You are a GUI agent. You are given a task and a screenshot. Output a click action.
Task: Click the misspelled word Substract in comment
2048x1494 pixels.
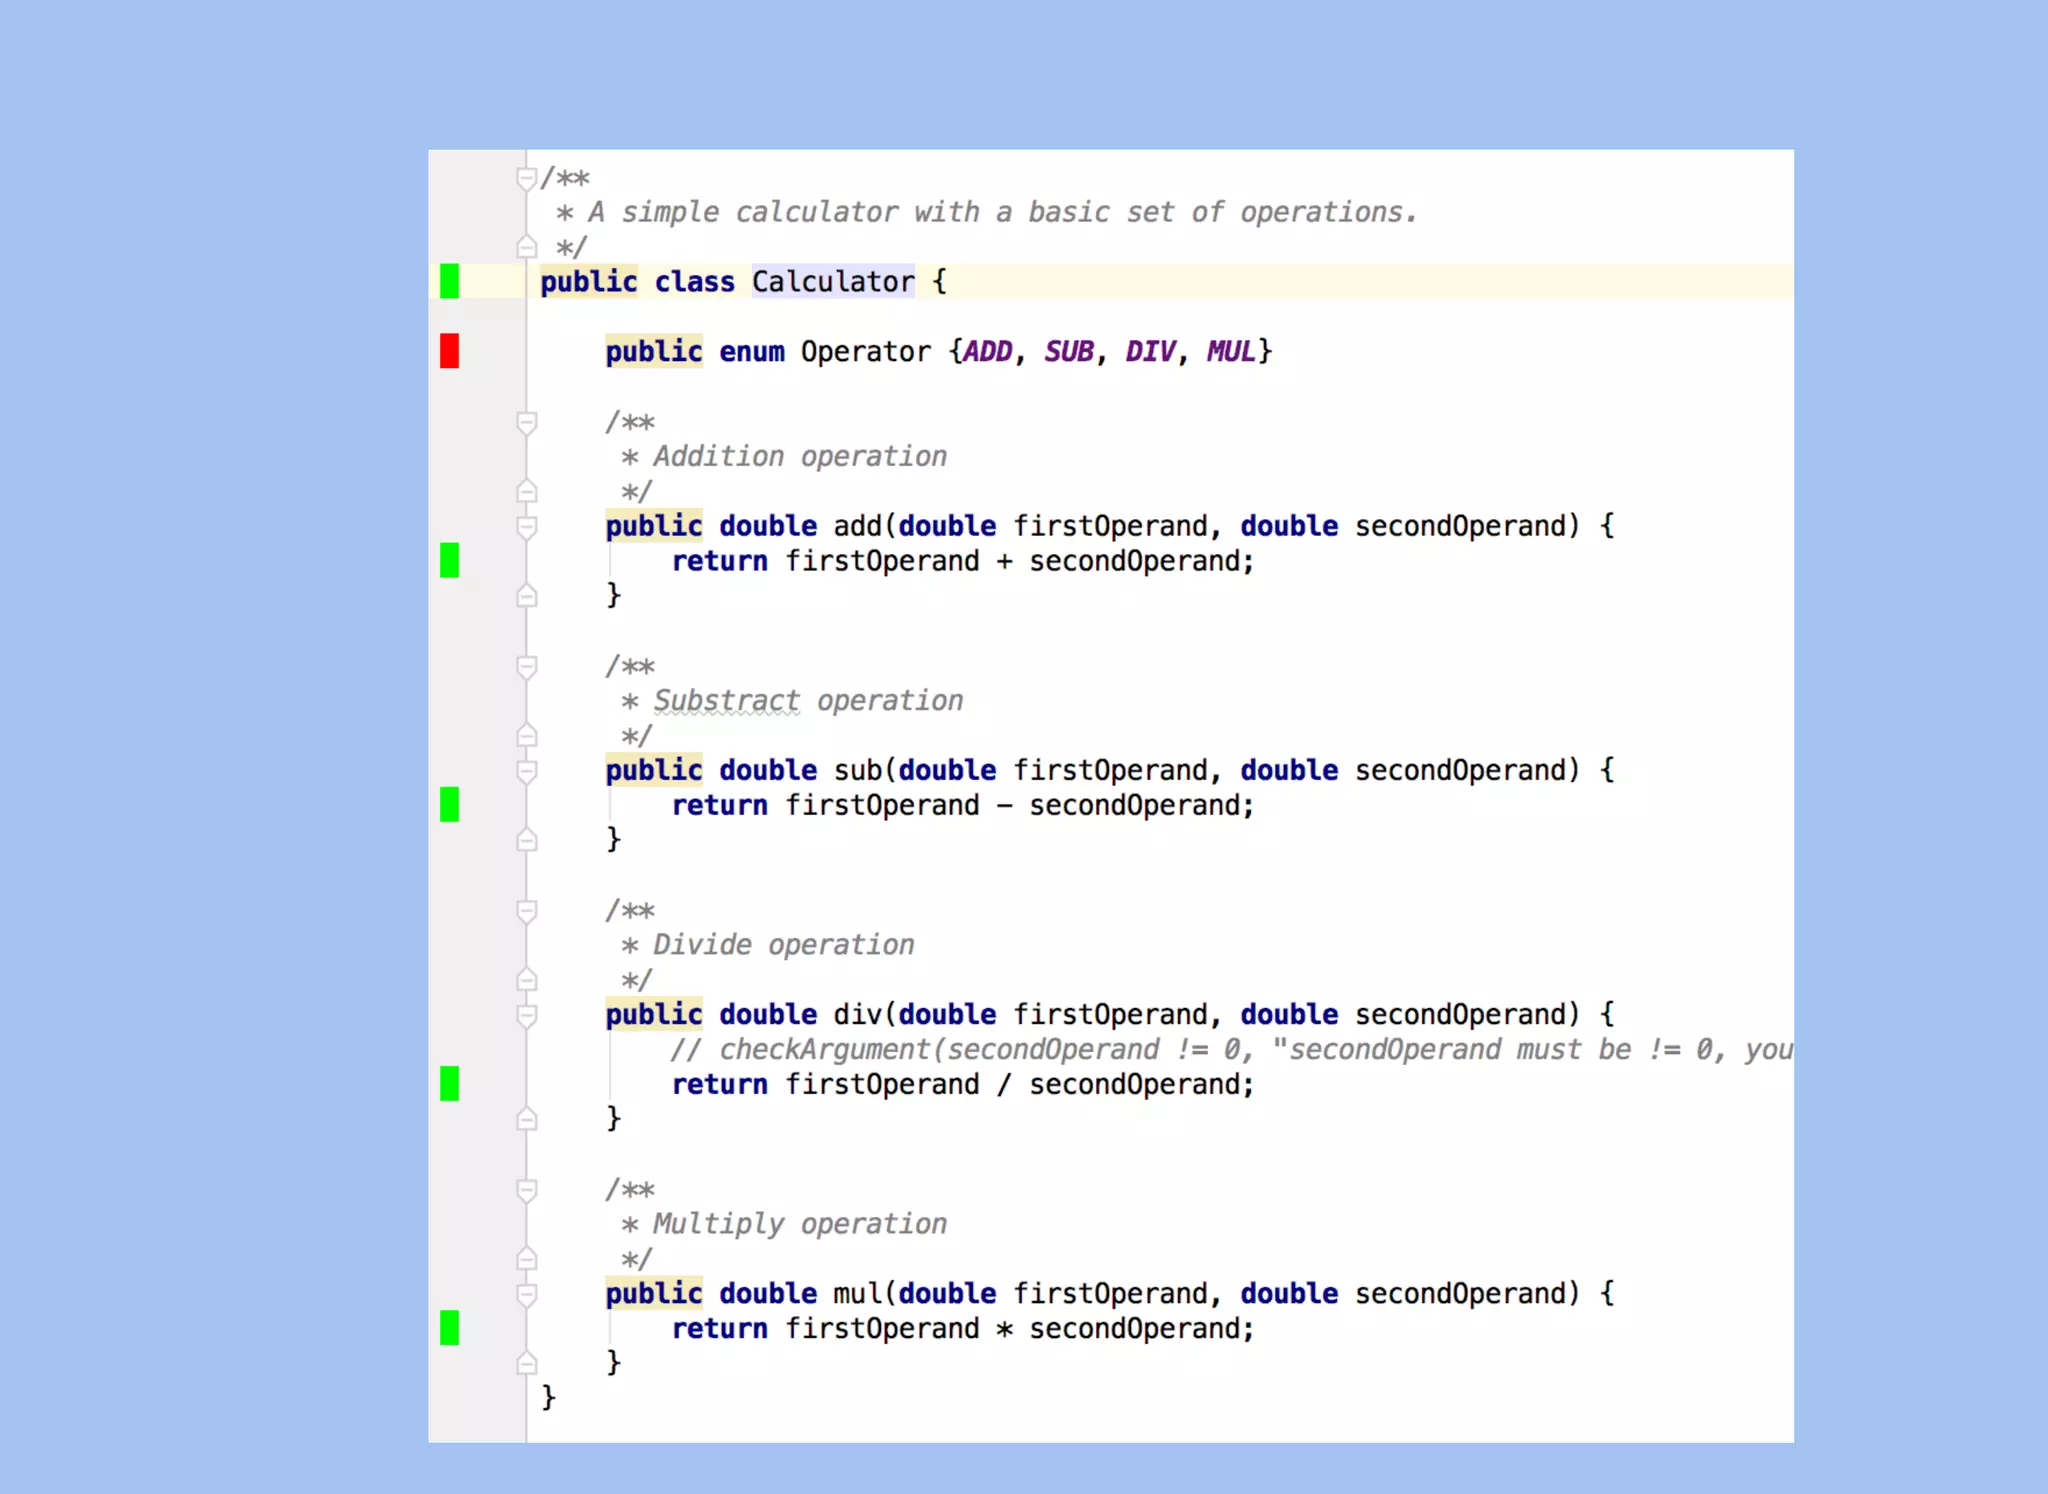tap(727, 701)
